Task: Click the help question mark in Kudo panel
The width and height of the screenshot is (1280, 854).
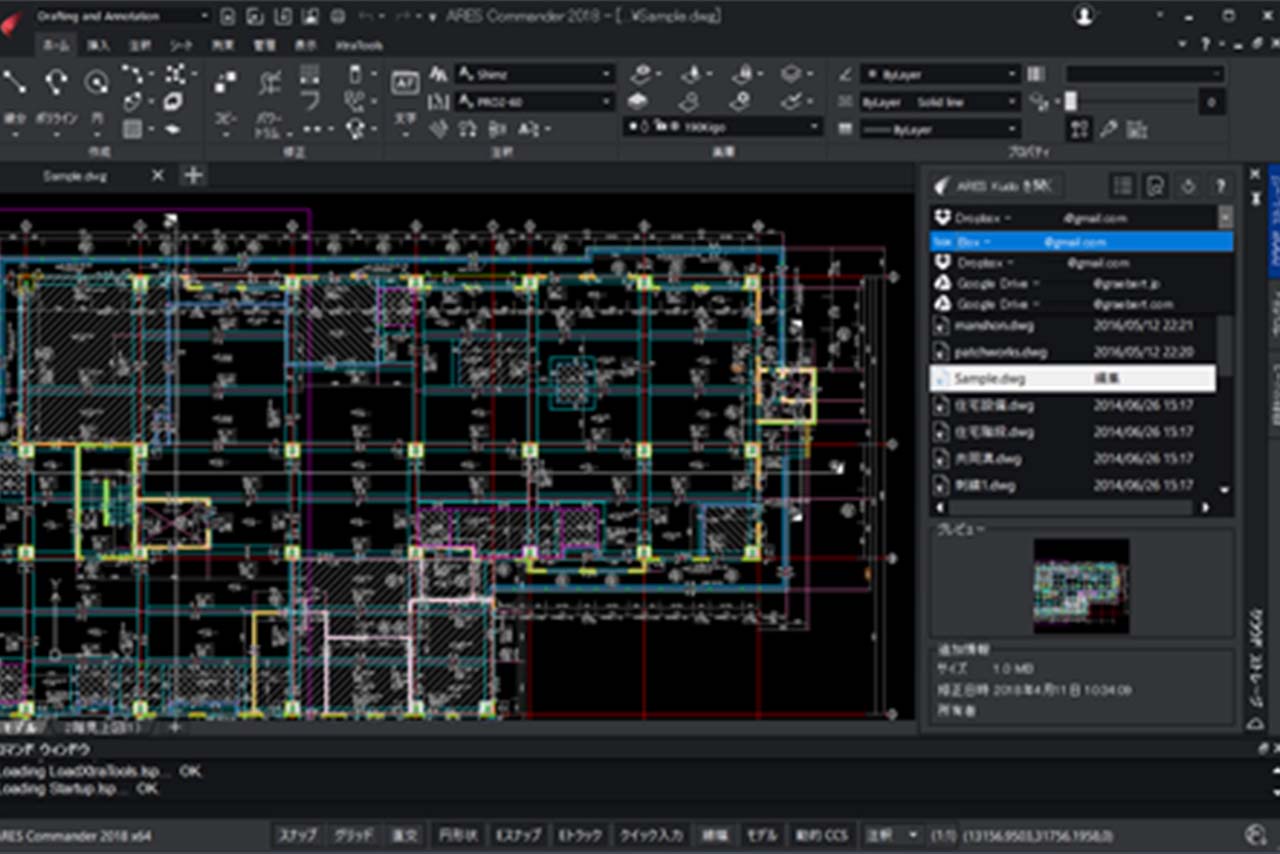Action: [x=1220, y=186]
